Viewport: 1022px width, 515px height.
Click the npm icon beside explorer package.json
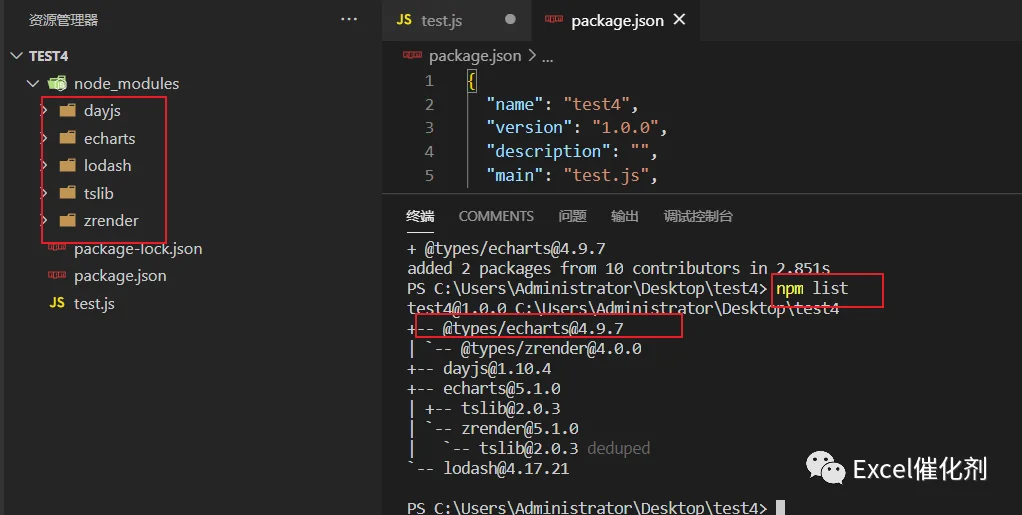(x=57, y=275)
